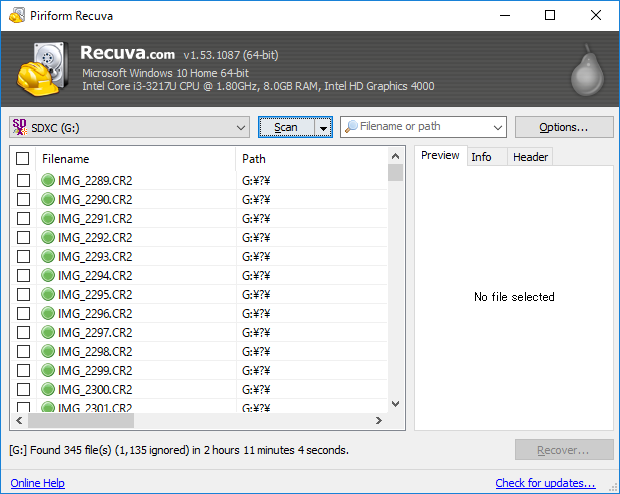Select the IMG_2300.CR2 file name
620x494 pixels.
95,390
